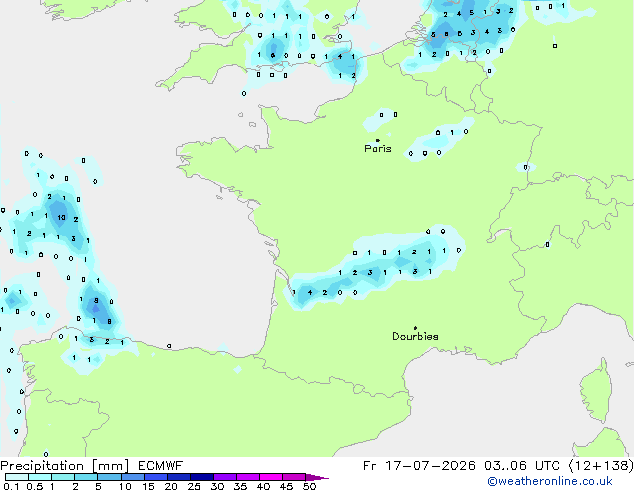
Task: Click the ECMWF model label
Action: (x=161, y=466)
